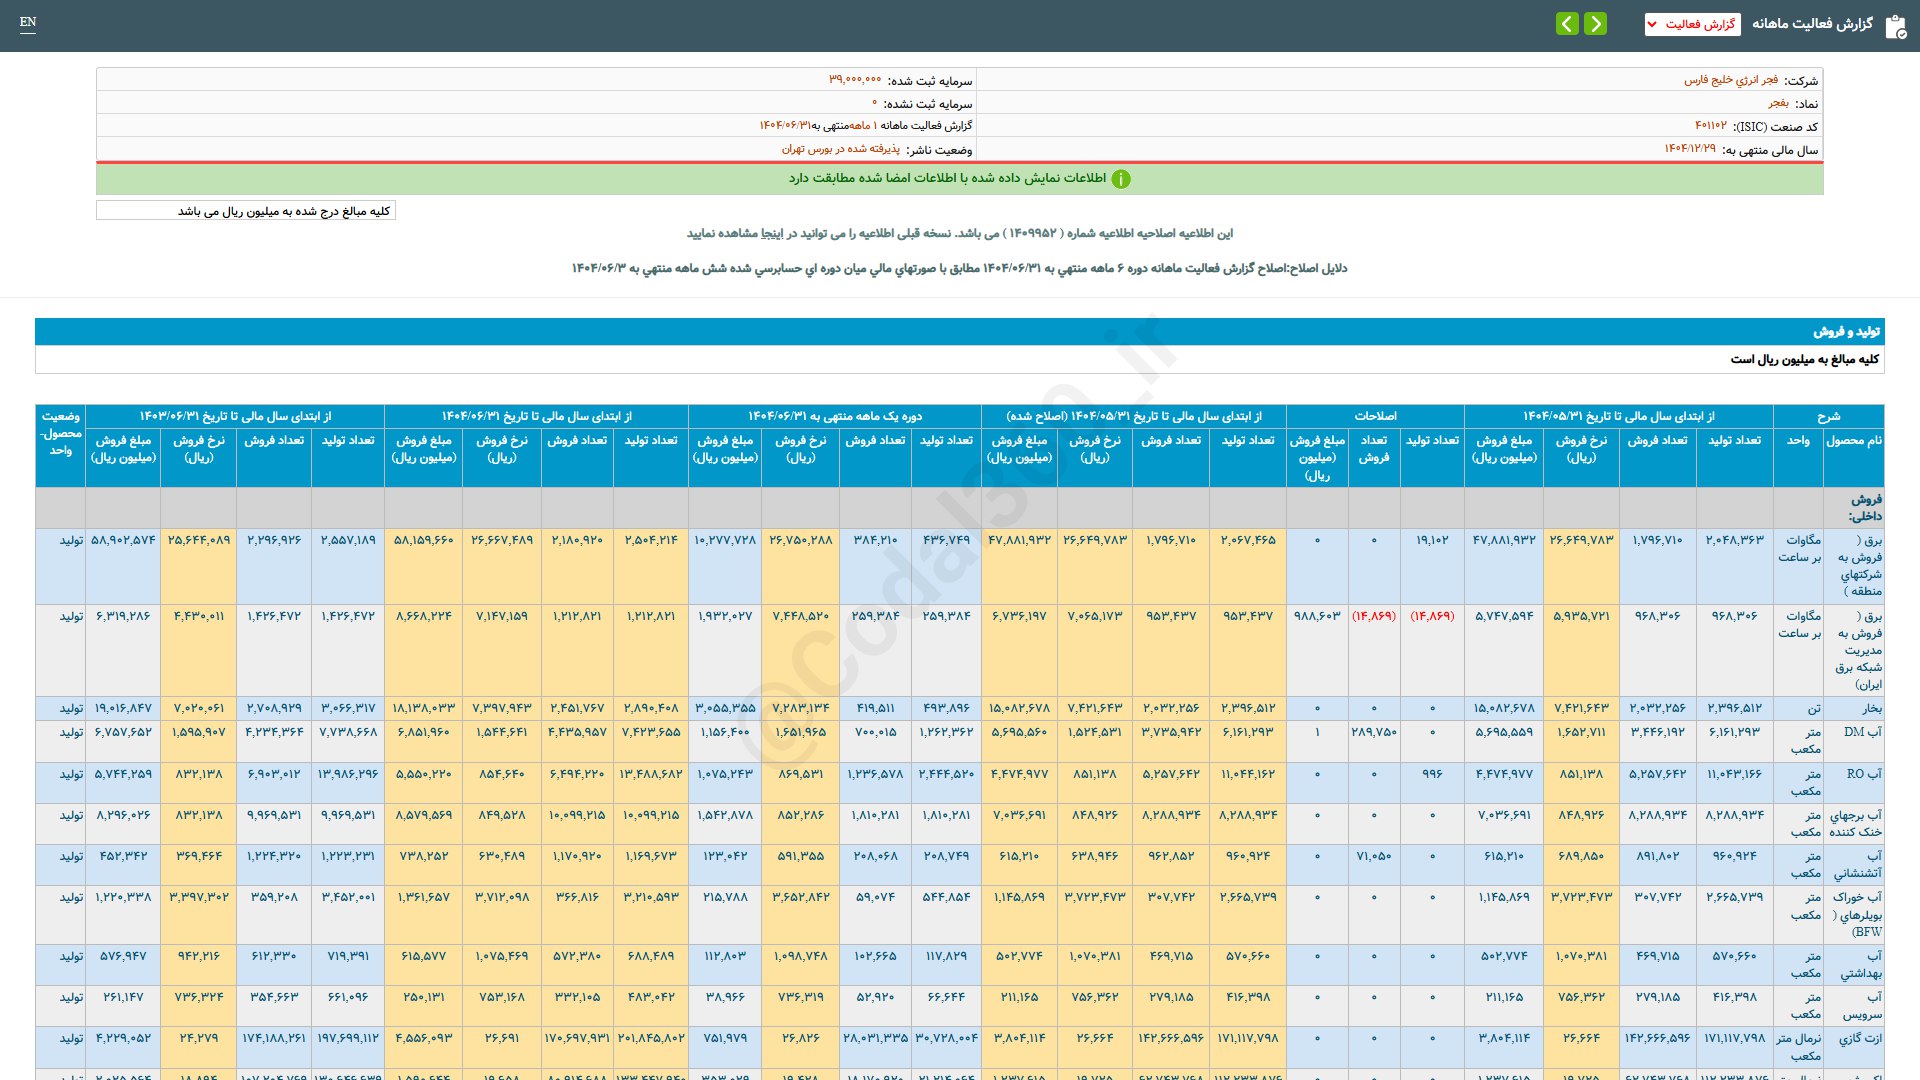Click the آب DM product row name
The height and width of the screenshot is (1080, 1920).
pos(1862,732)
